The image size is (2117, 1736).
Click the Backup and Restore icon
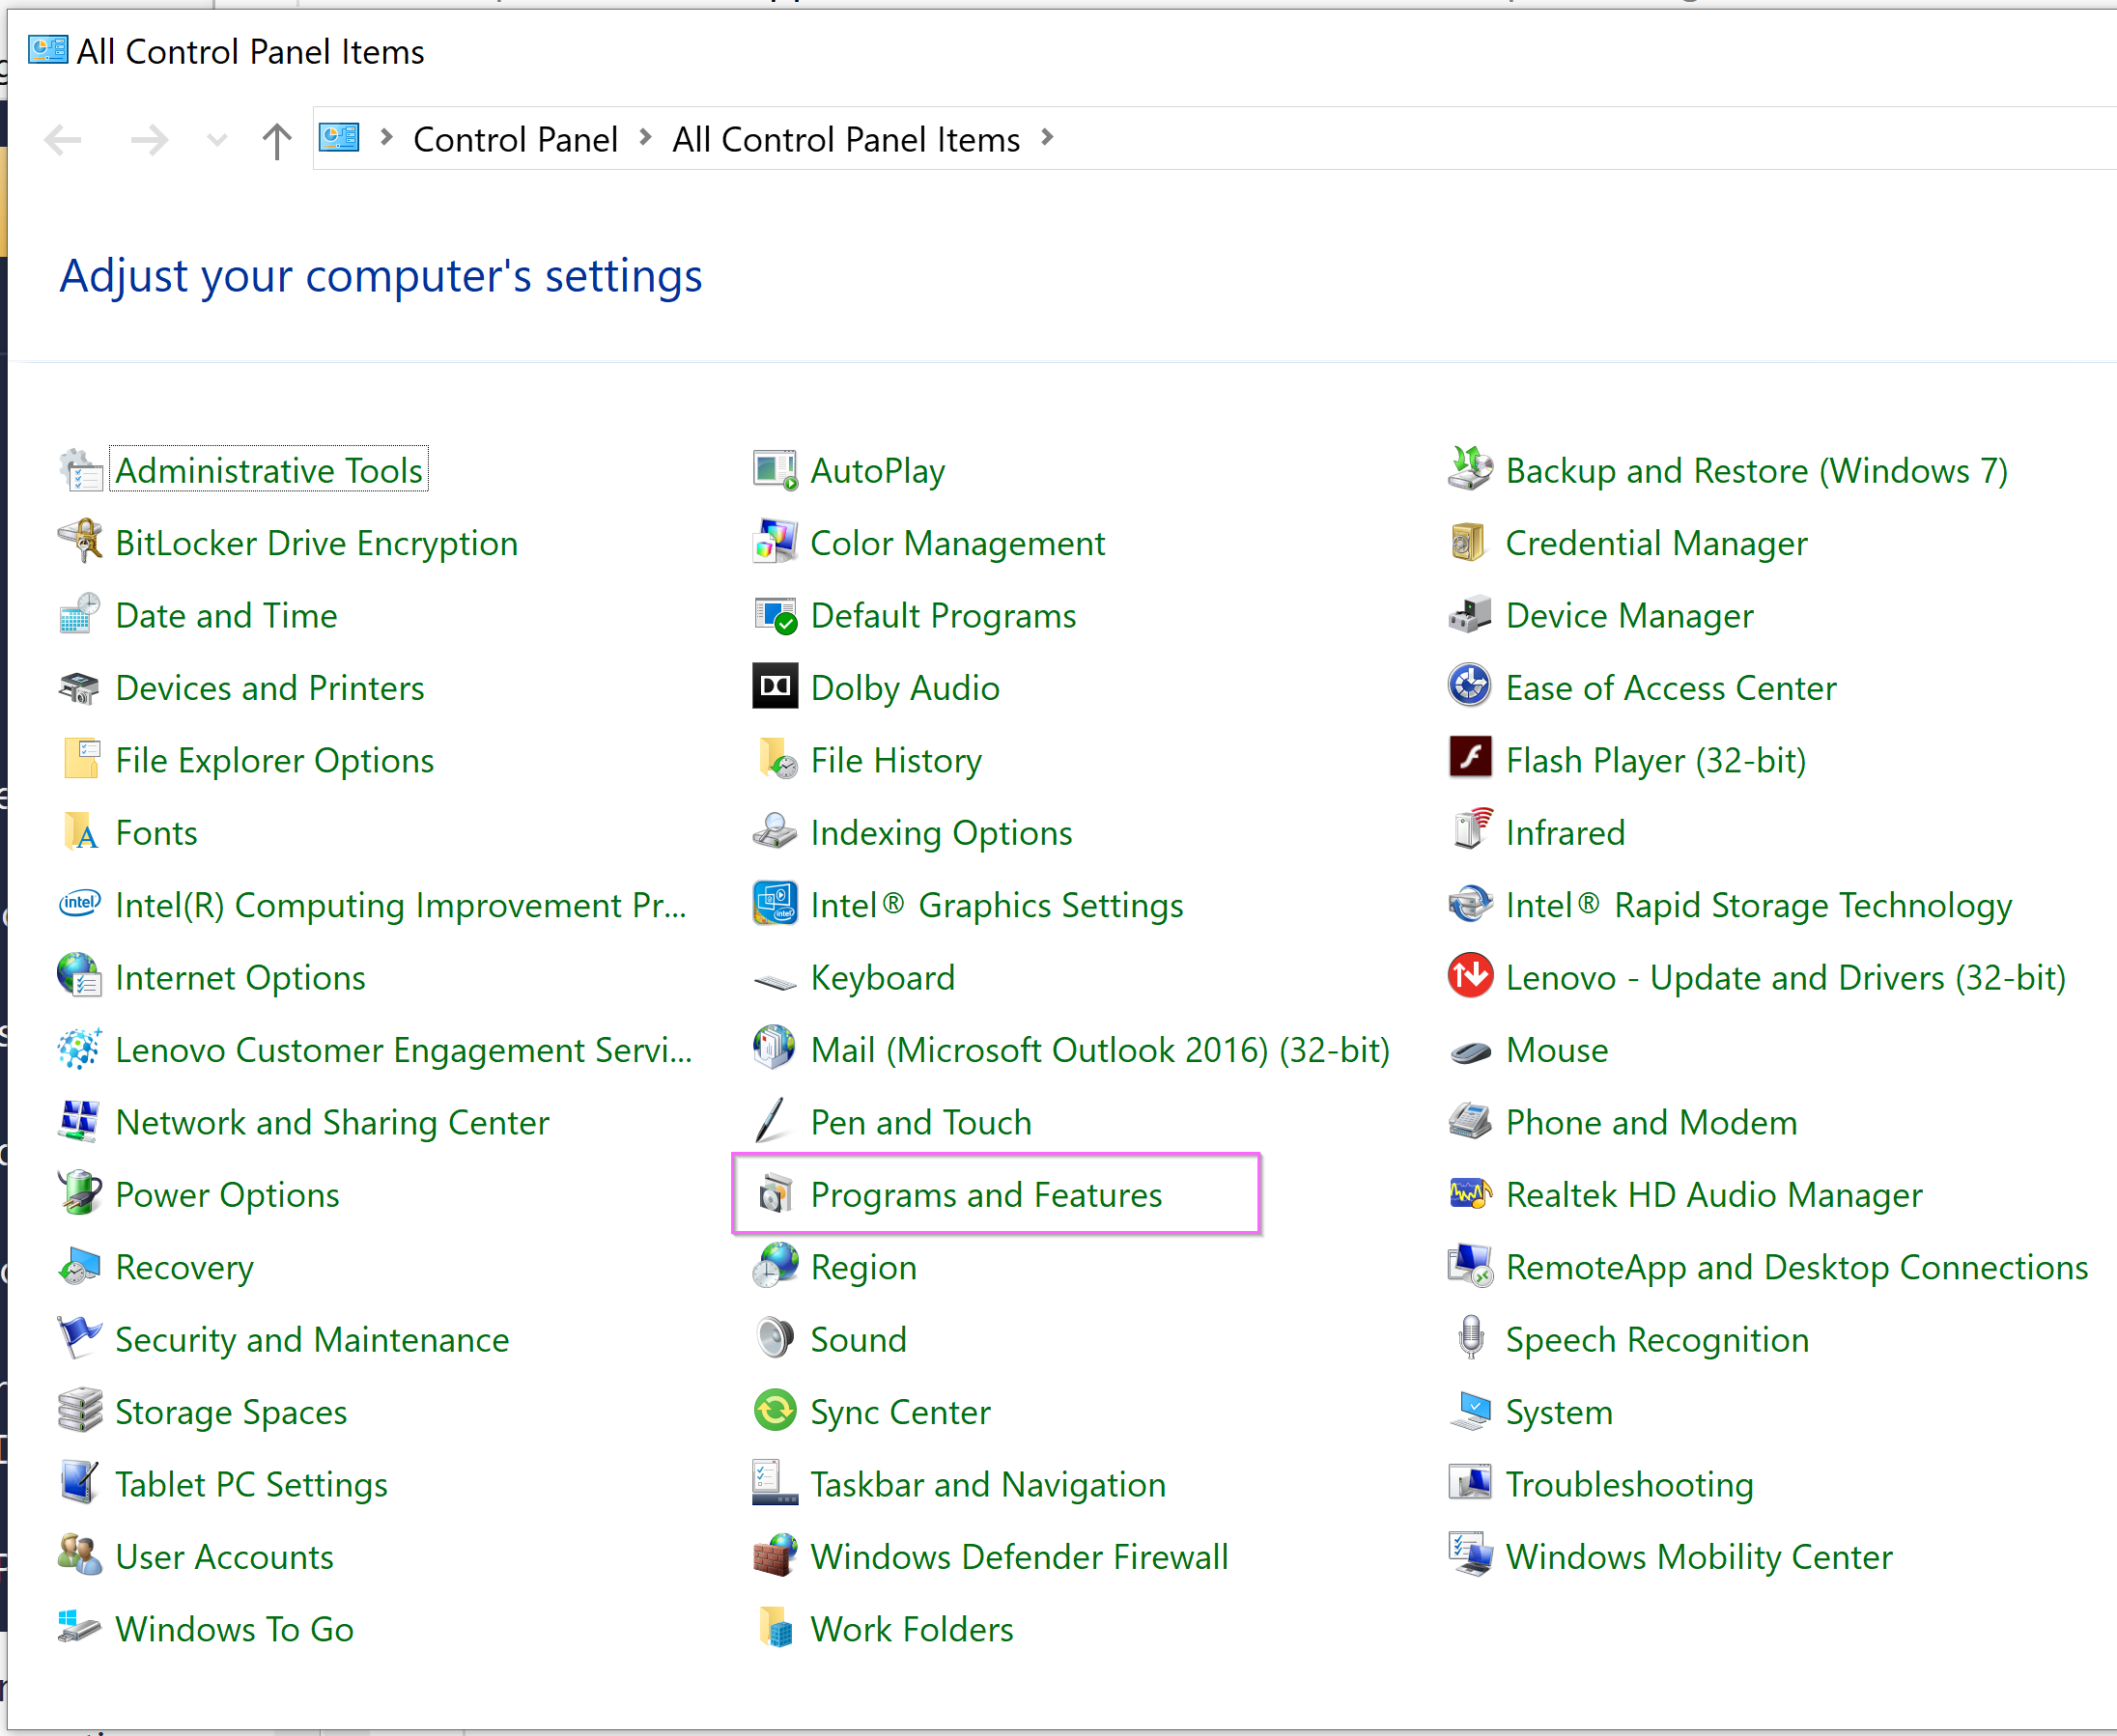[1470, 470]
